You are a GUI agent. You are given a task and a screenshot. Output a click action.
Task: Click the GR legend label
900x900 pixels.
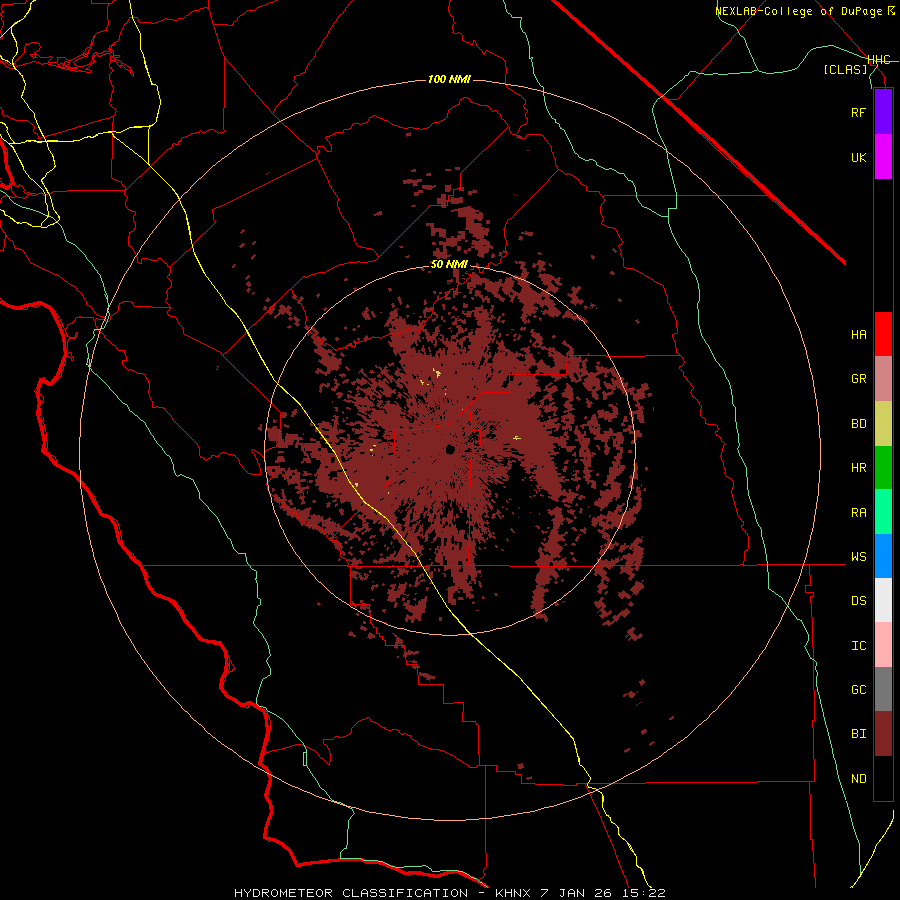click(x=858, y=379)
